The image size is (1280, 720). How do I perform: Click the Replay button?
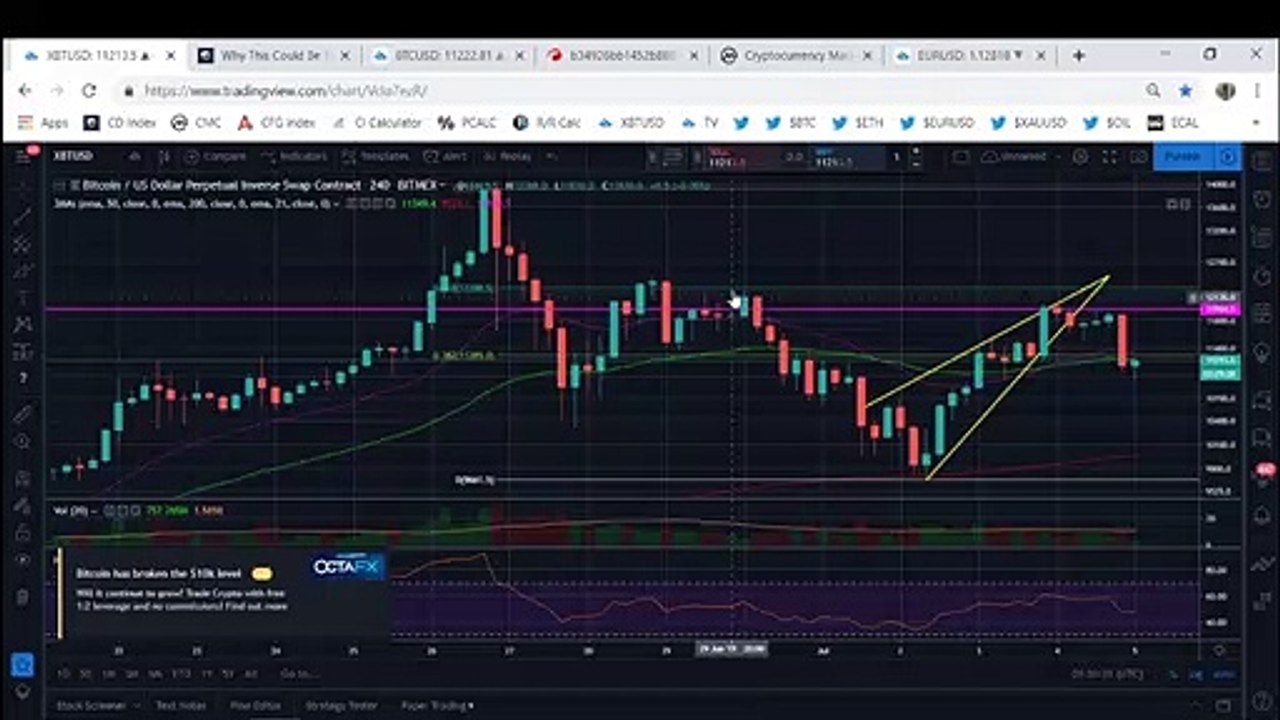tap(507, 157)
